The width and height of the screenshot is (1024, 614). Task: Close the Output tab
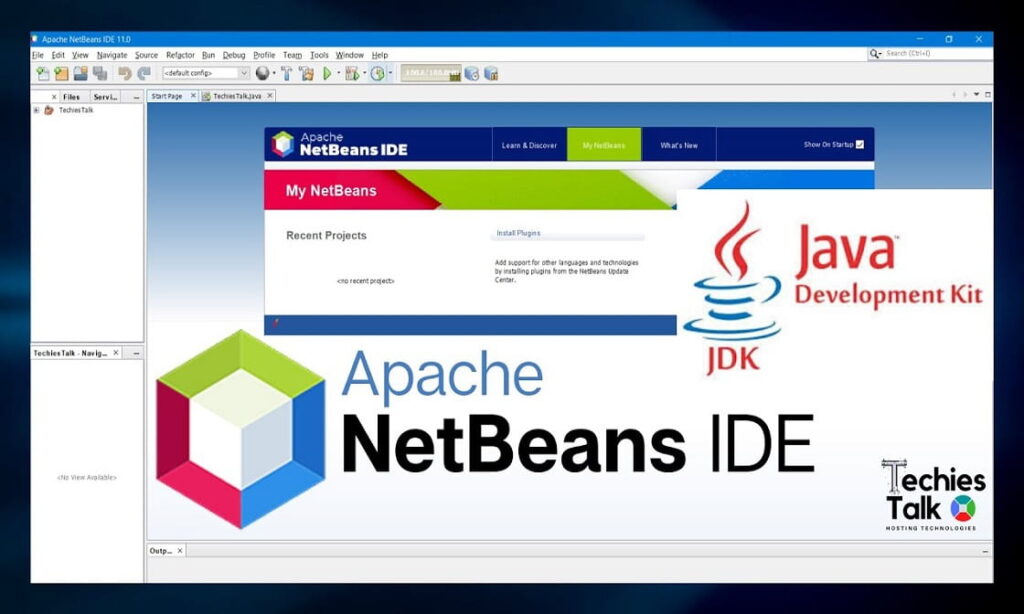180,551
